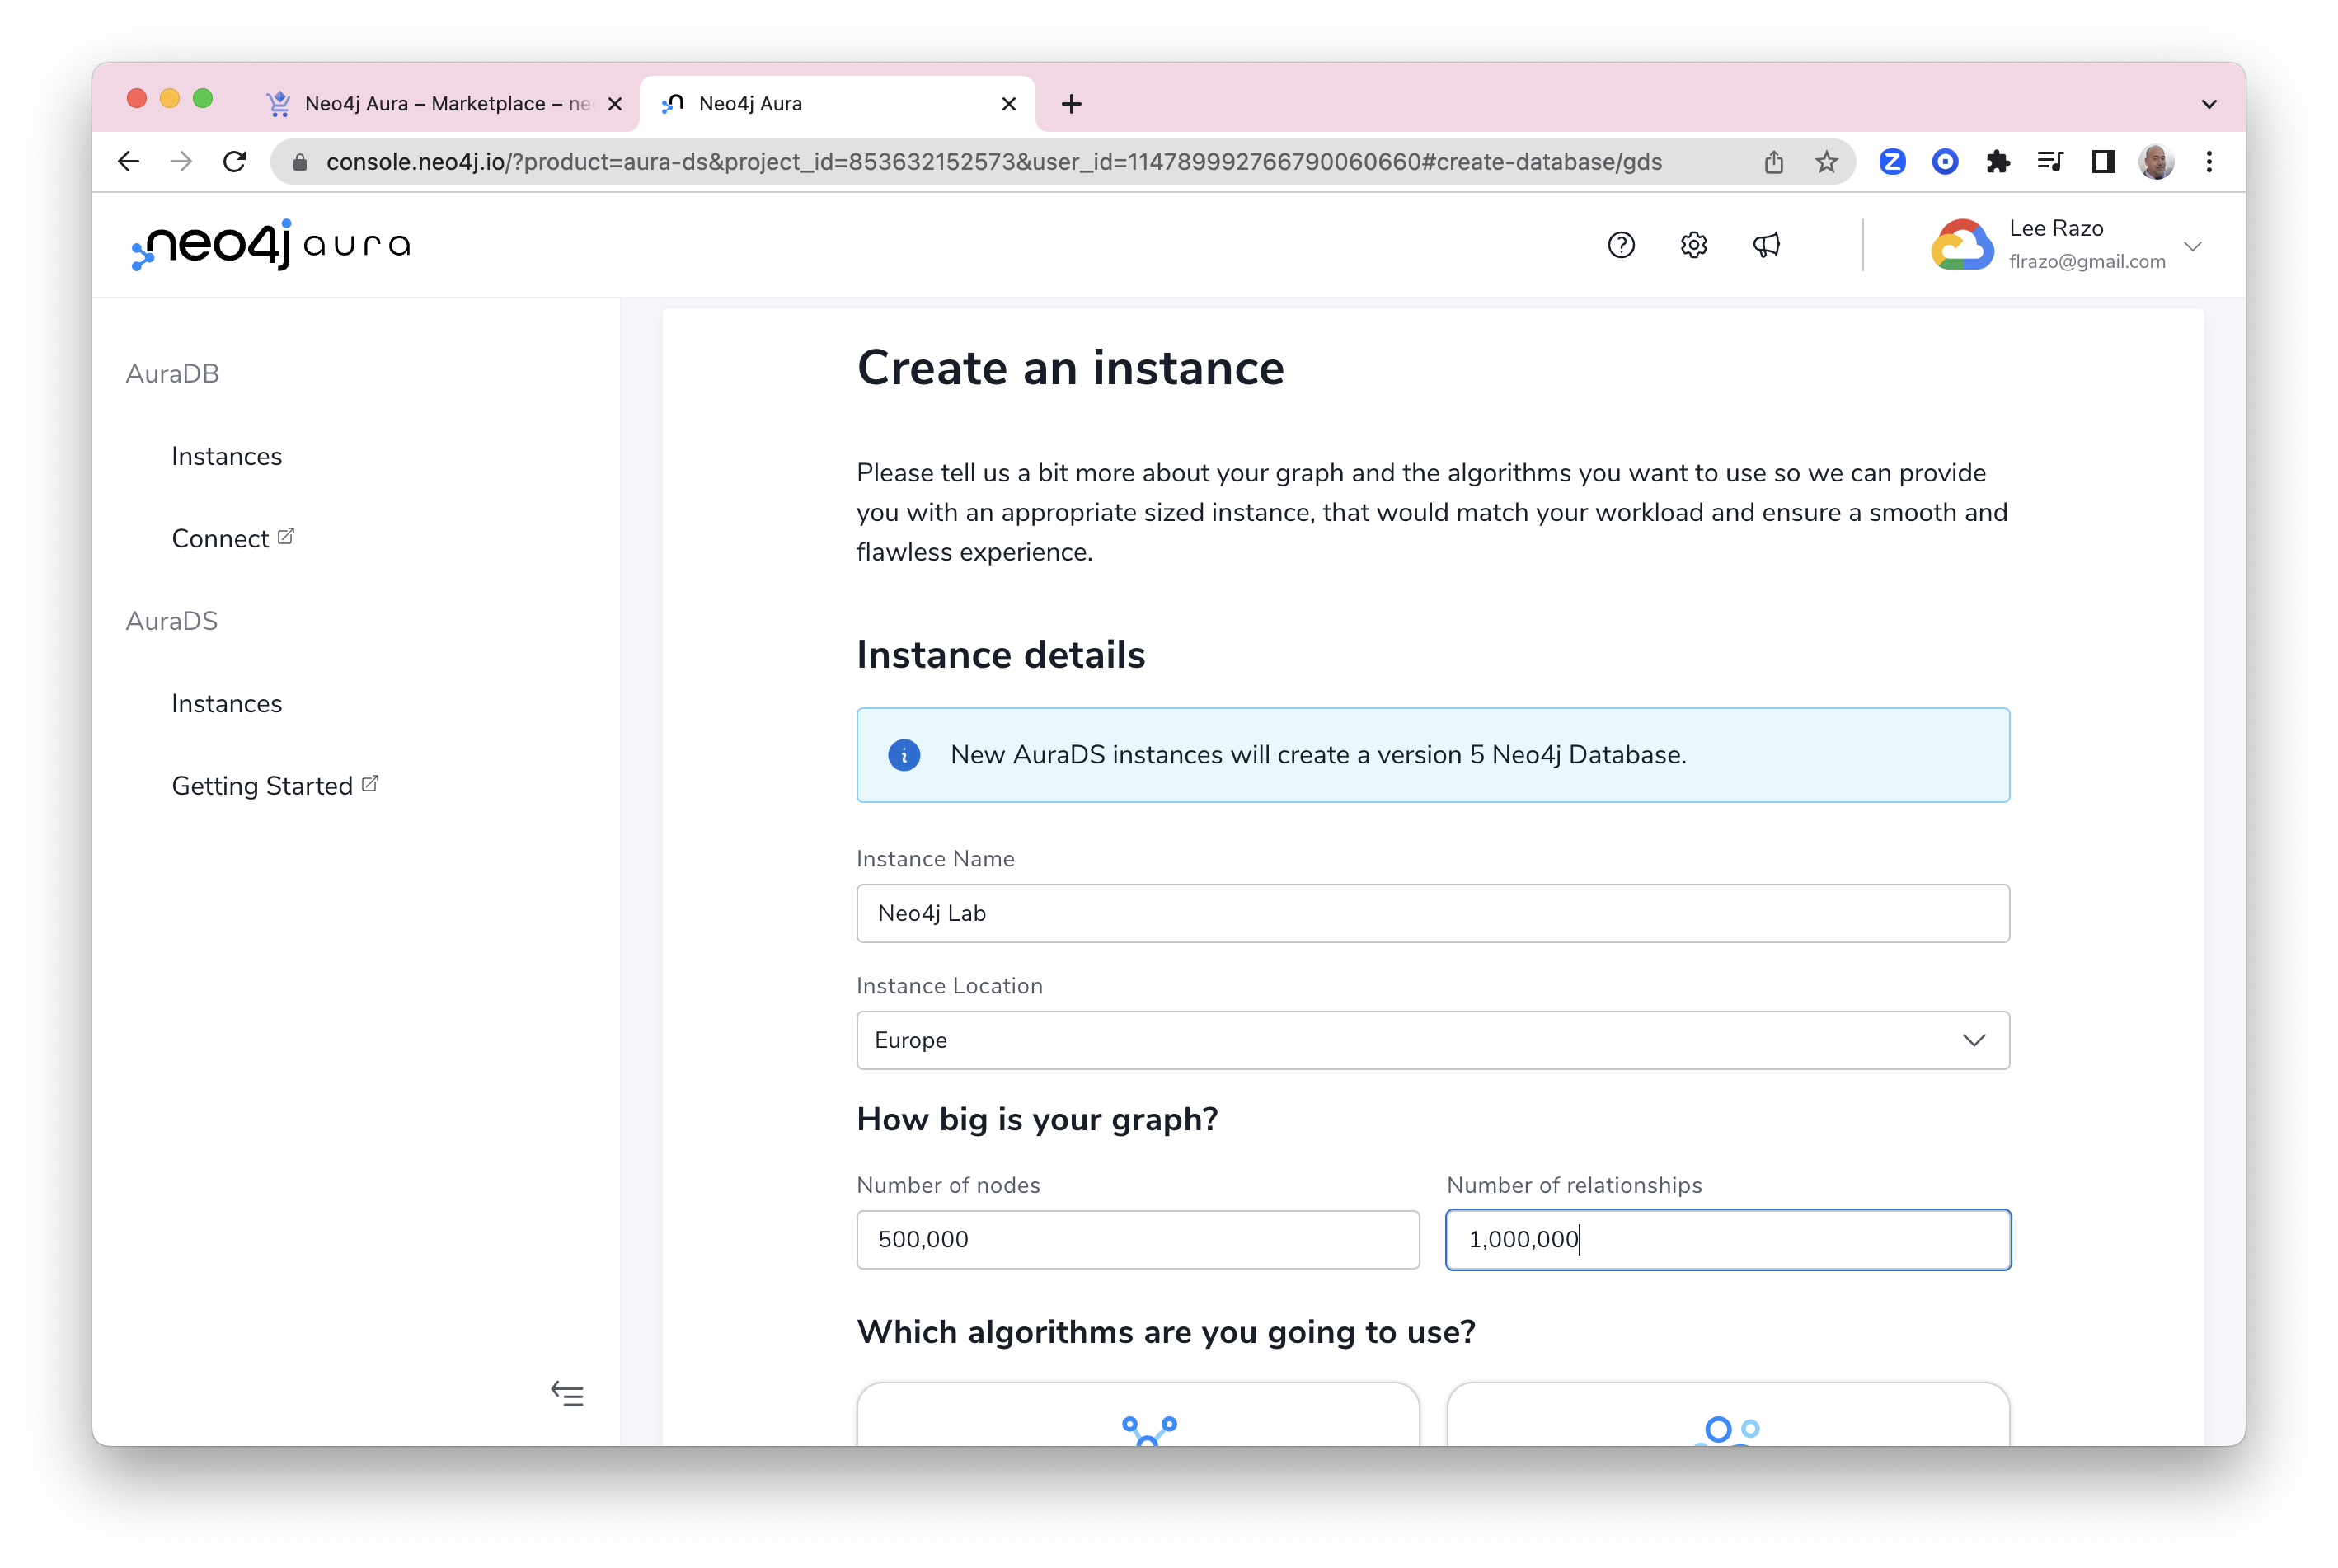
Task: Click the megaphone announcements icon
Action: click(x=1766, y=245)
